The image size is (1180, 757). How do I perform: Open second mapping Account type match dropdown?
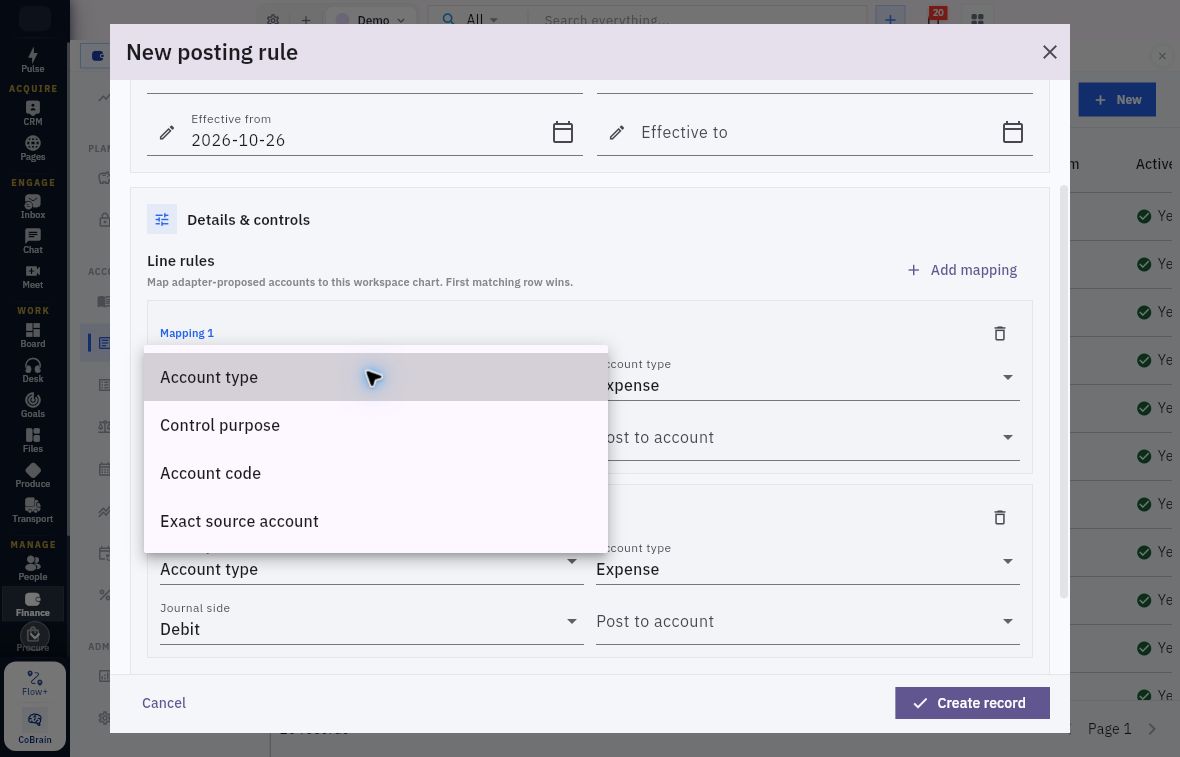tap(372, 562)
